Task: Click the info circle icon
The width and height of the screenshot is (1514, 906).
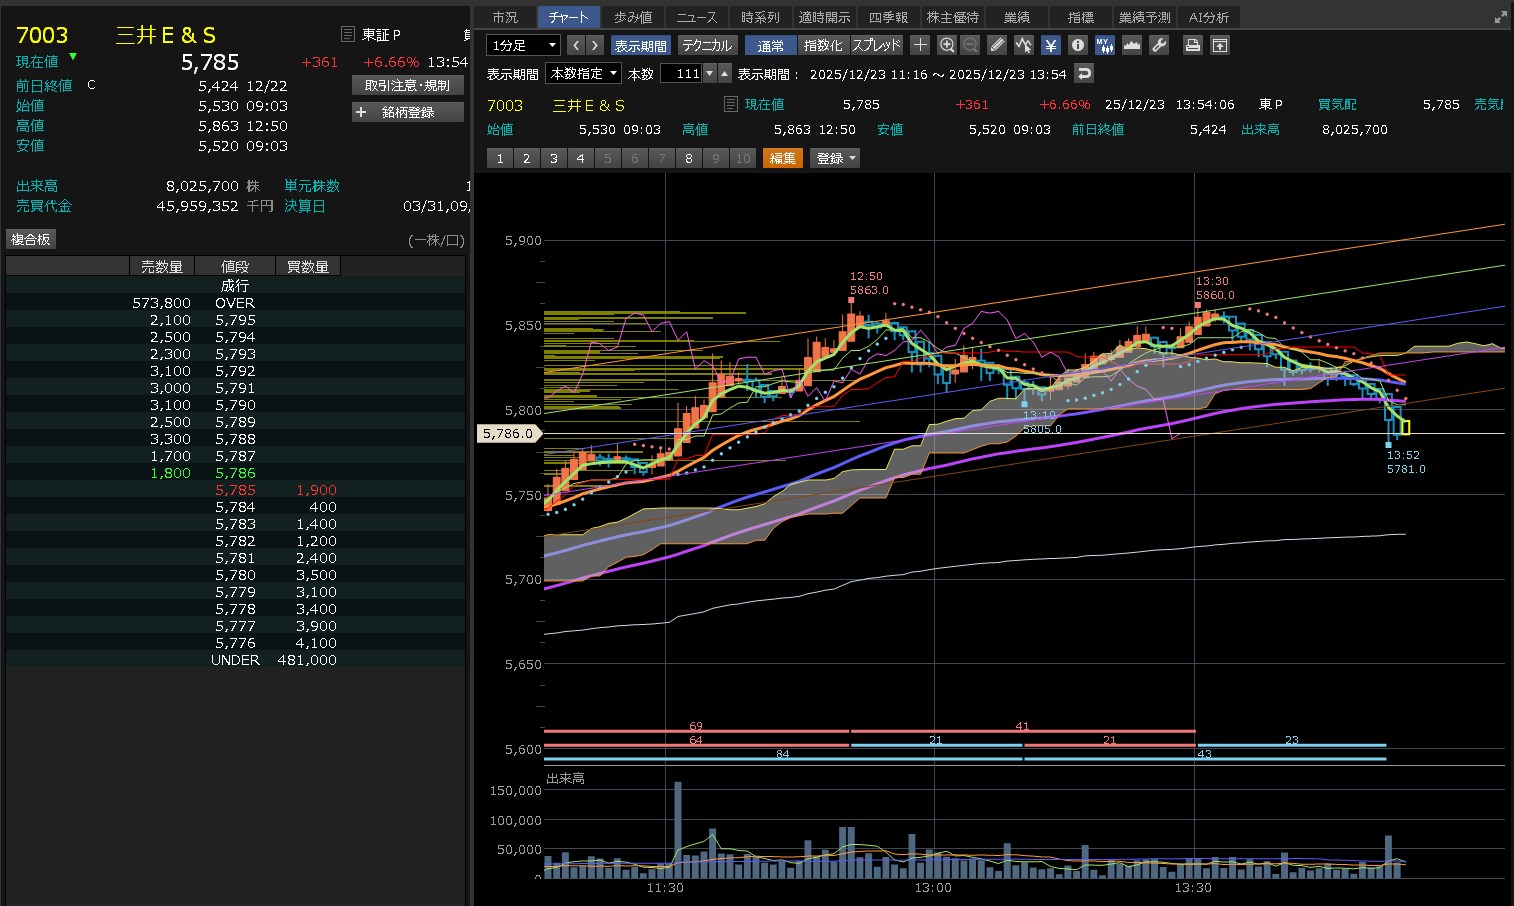Action: tap(1077, 45)
